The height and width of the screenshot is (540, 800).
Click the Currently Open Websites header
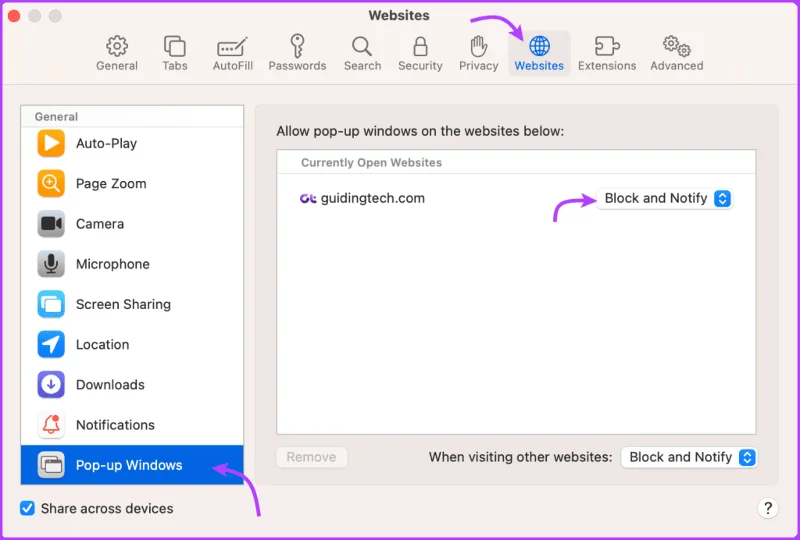coord(371,163)
